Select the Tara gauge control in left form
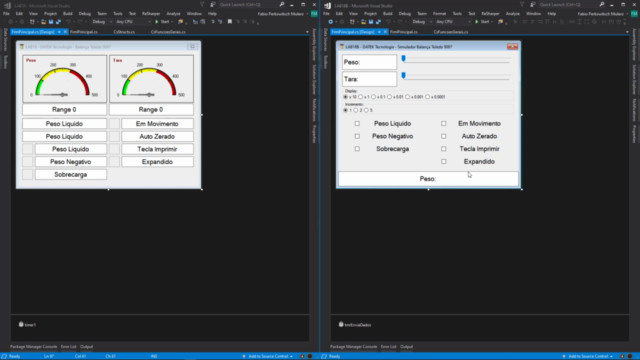Screen dimensions: 640x360 point(151,79)
